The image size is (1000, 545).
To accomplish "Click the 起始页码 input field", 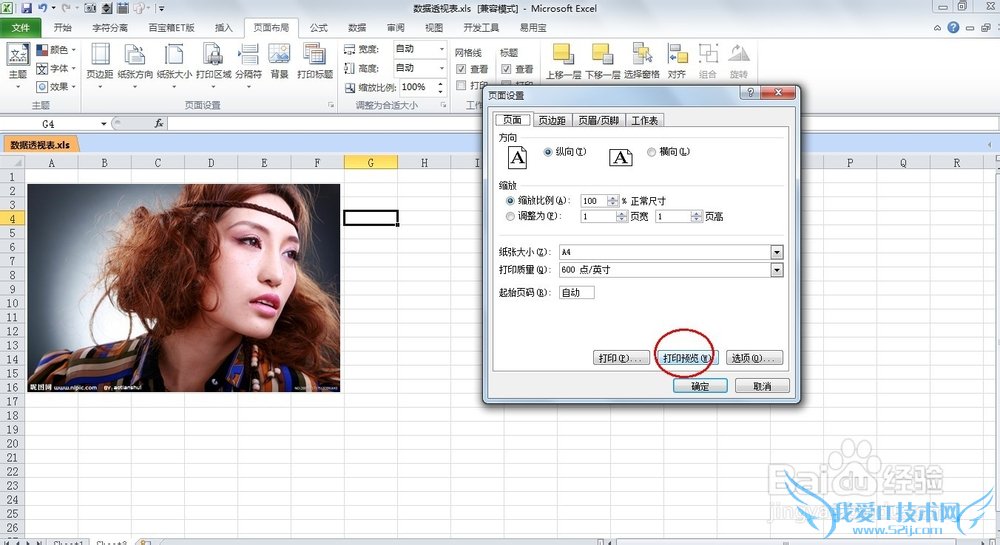I will click(577, 293).
